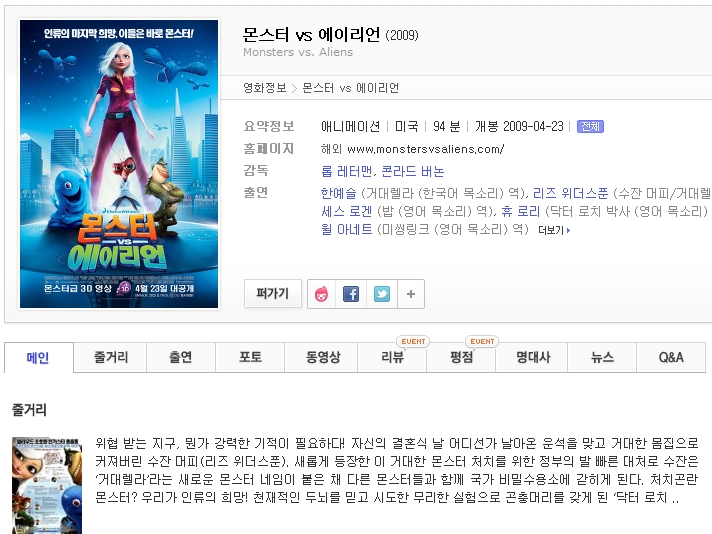Click the large movie poster image
Viewport: 712px width, 534px height.
click(119, 164)
